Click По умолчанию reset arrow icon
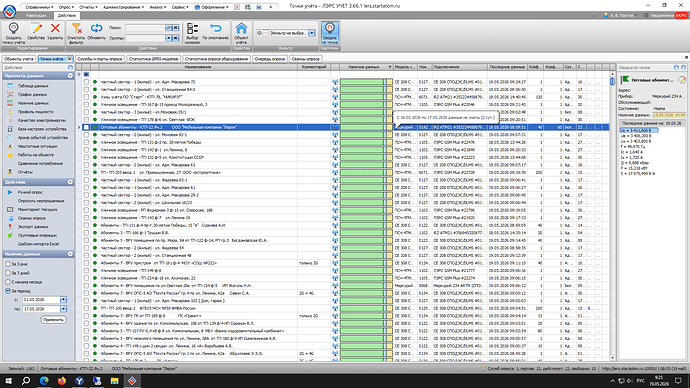This screenshot has height=388, width=690. [215, 32]
